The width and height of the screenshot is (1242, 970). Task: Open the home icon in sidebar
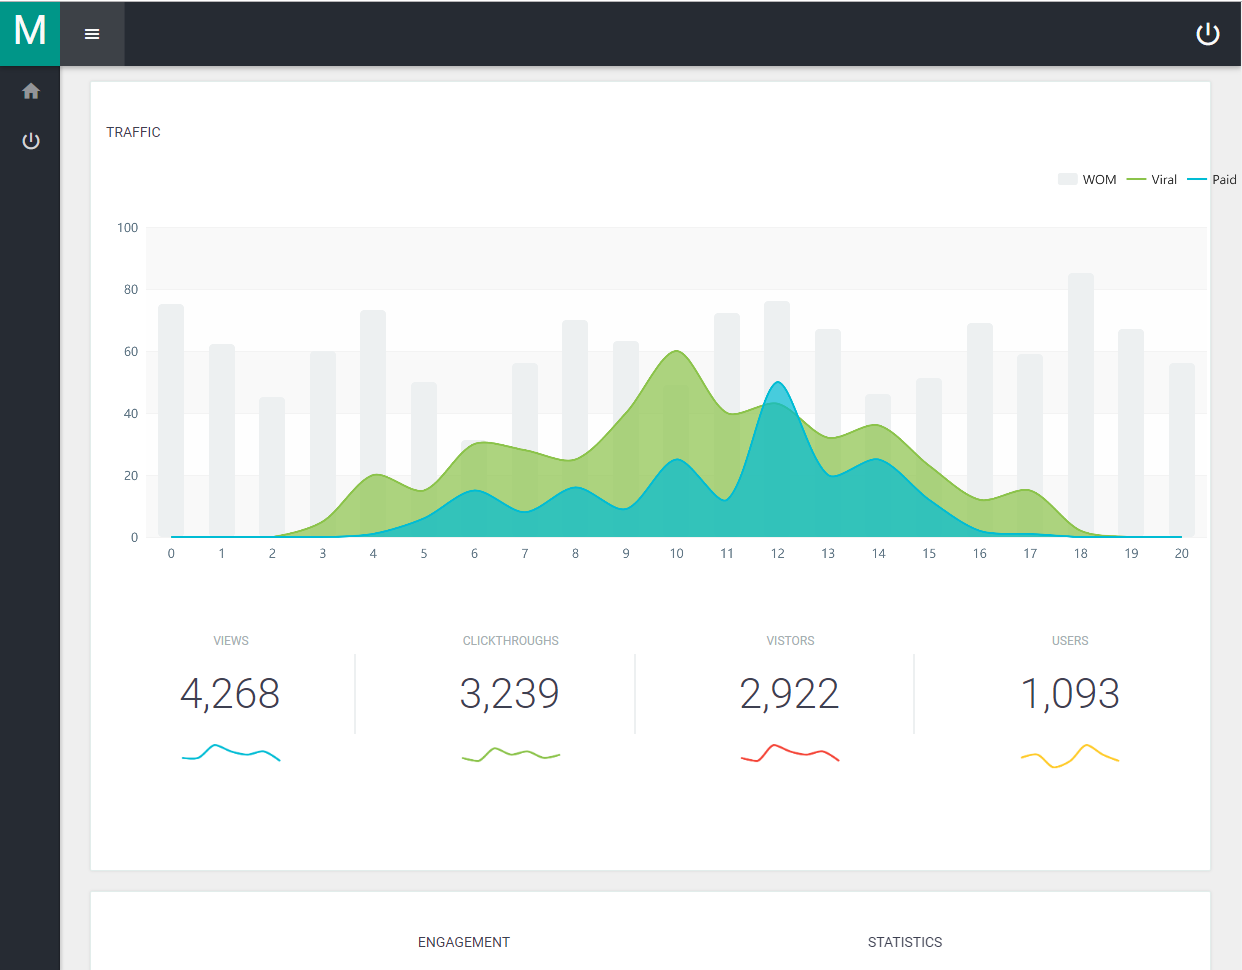[x=31, y=91]
